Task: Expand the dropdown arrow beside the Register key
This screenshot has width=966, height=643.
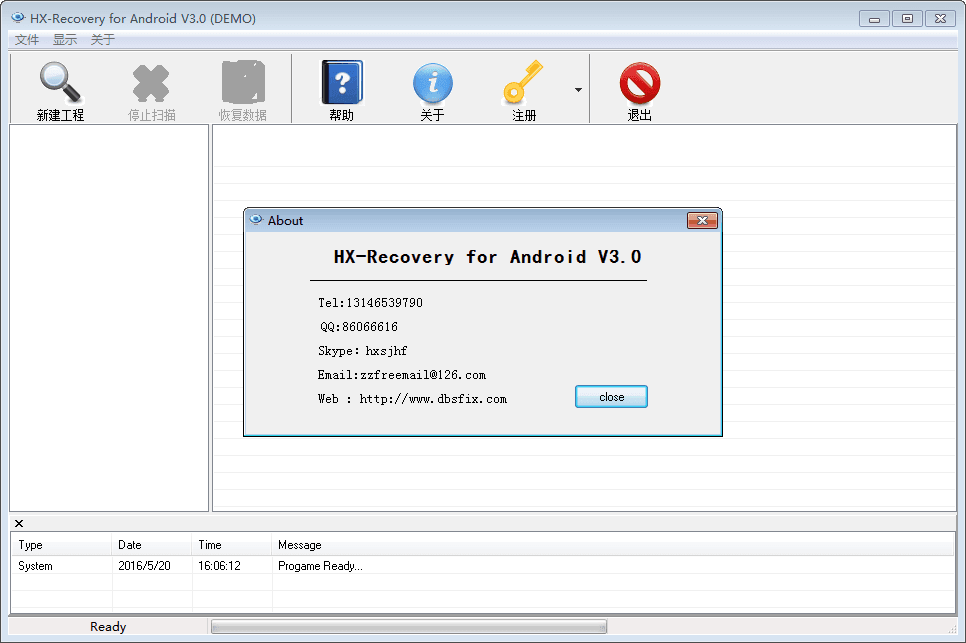Action: tap(578, 90)
